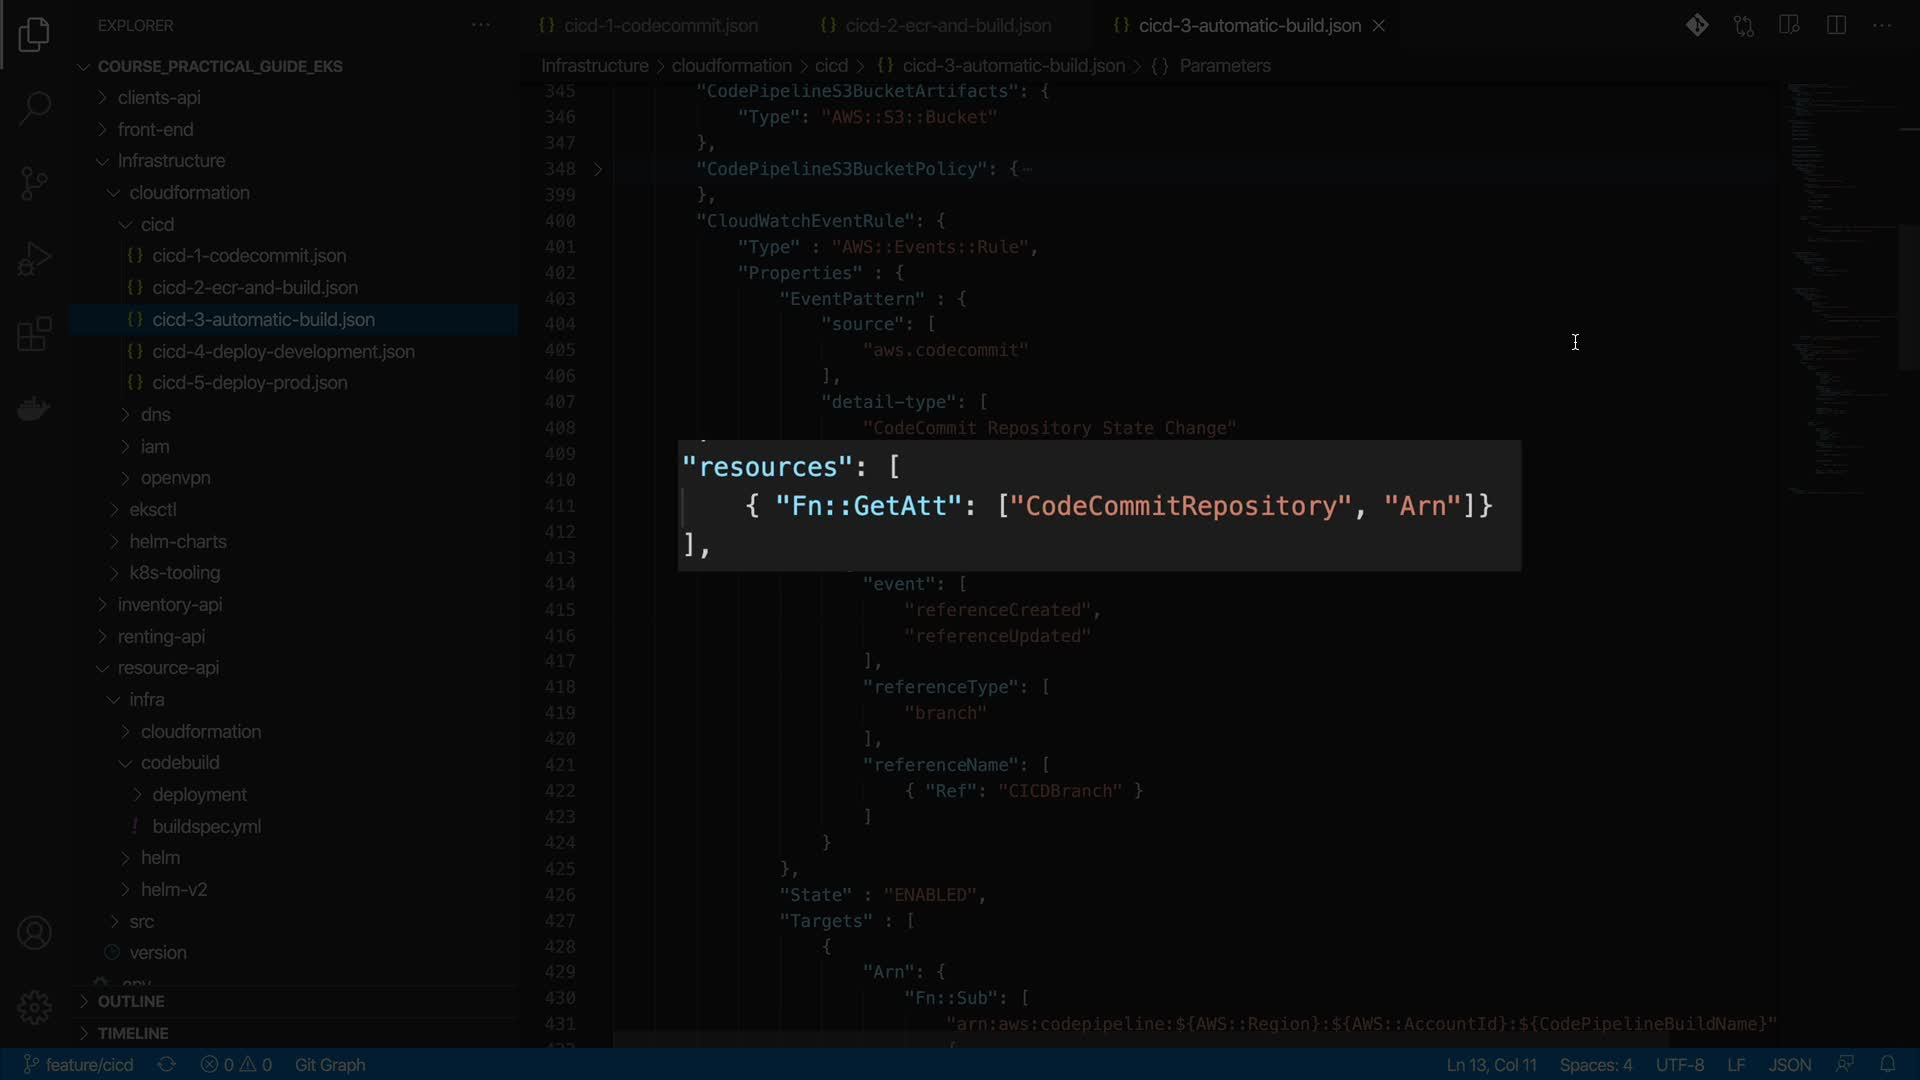The image size is (1920, 1080).
Task: Open the Docker view in activity bar
Action: [34, 409]
